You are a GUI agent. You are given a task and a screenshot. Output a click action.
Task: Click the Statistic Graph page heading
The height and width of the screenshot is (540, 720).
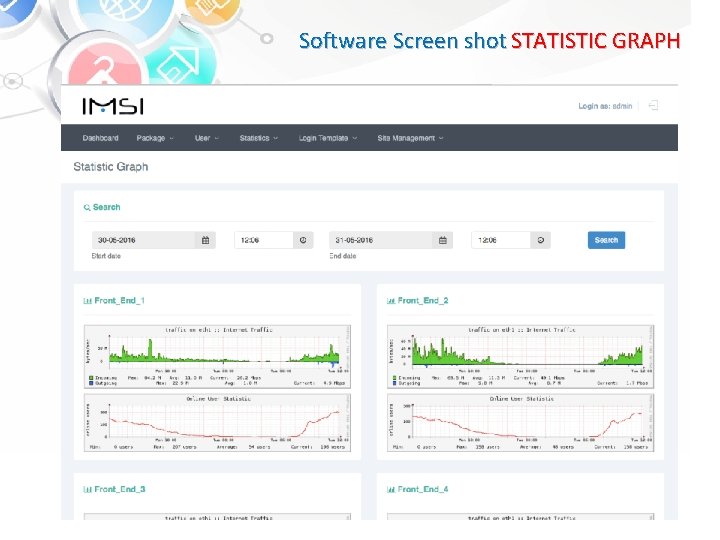click(111, 167)
